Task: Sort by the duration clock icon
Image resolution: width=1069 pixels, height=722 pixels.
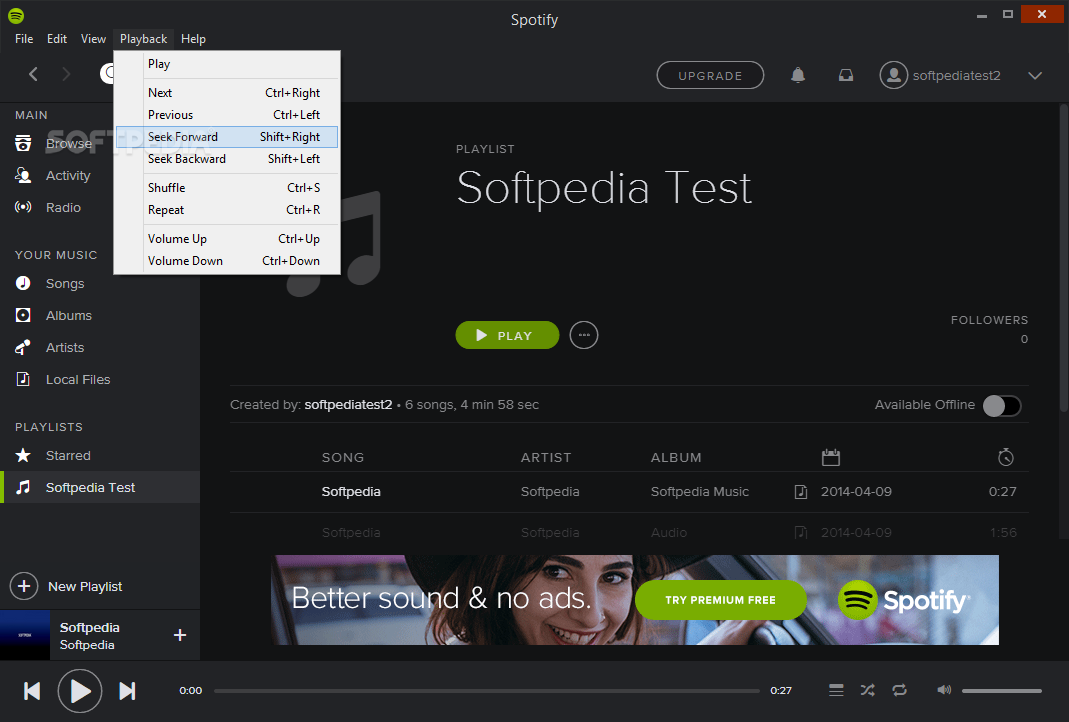Action: pos(1006,457)
